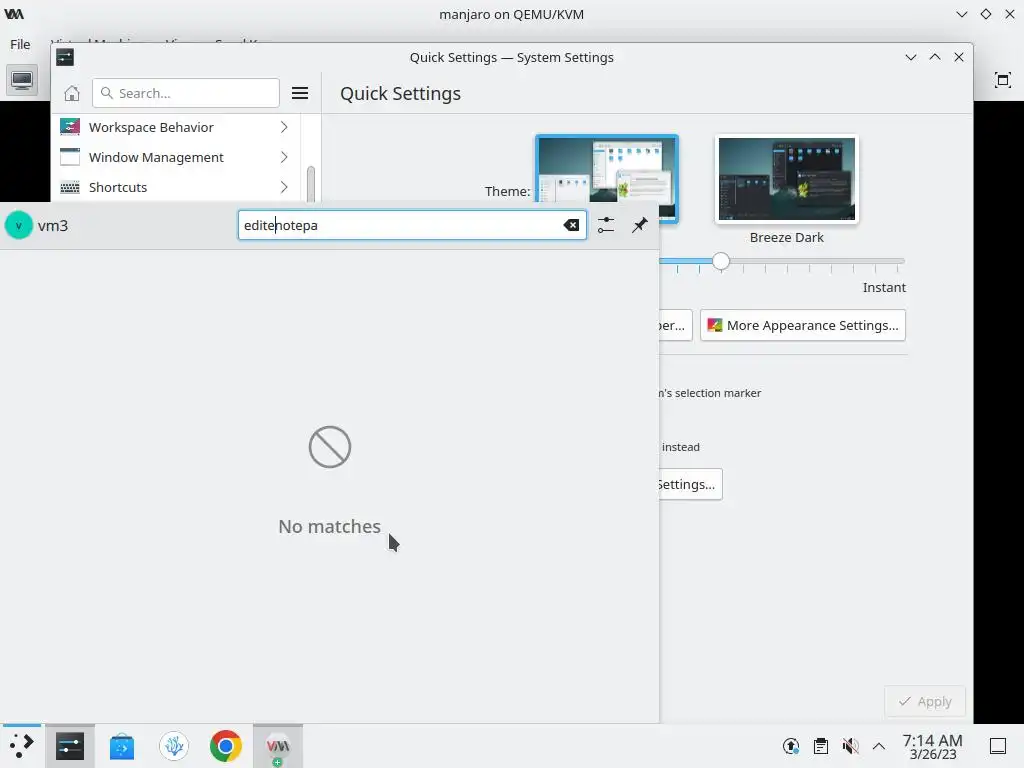Click the muted volume tray icon
The width and height of the screenshot is (1024, 768).
(850, 746)
